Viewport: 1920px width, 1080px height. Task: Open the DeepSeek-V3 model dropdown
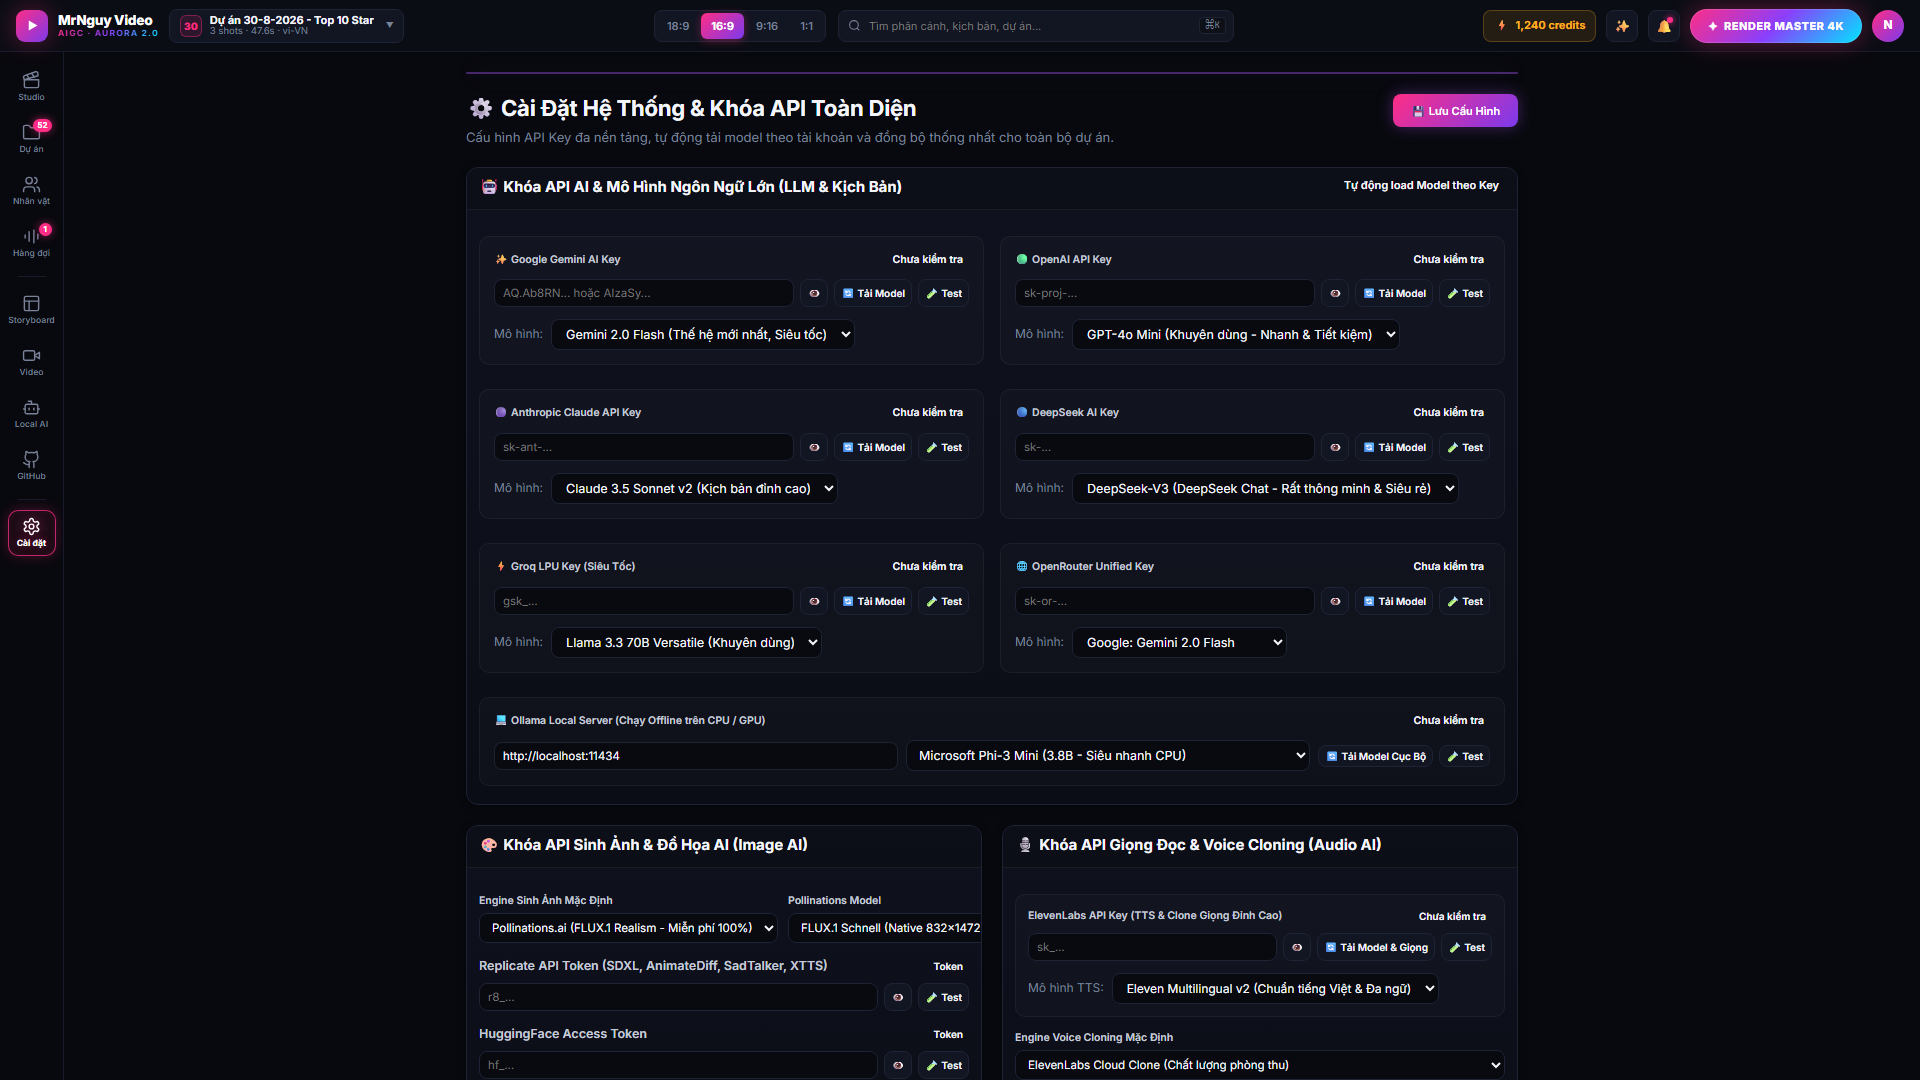(x=1265, y=488)
